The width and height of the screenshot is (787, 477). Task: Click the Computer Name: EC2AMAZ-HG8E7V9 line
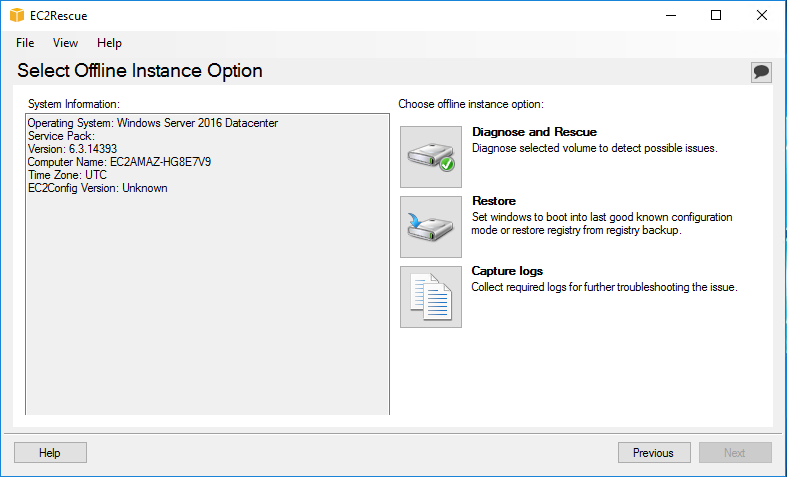tap(119, 162)
